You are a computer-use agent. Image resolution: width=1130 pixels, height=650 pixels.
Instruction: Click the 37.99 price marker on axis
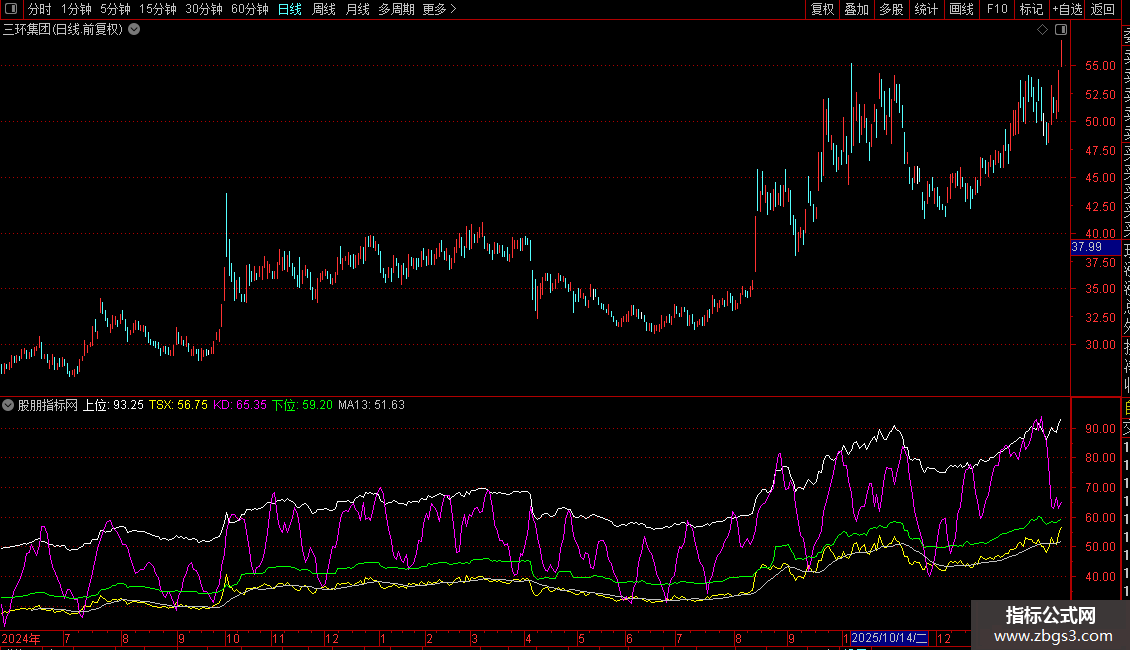1095,247
